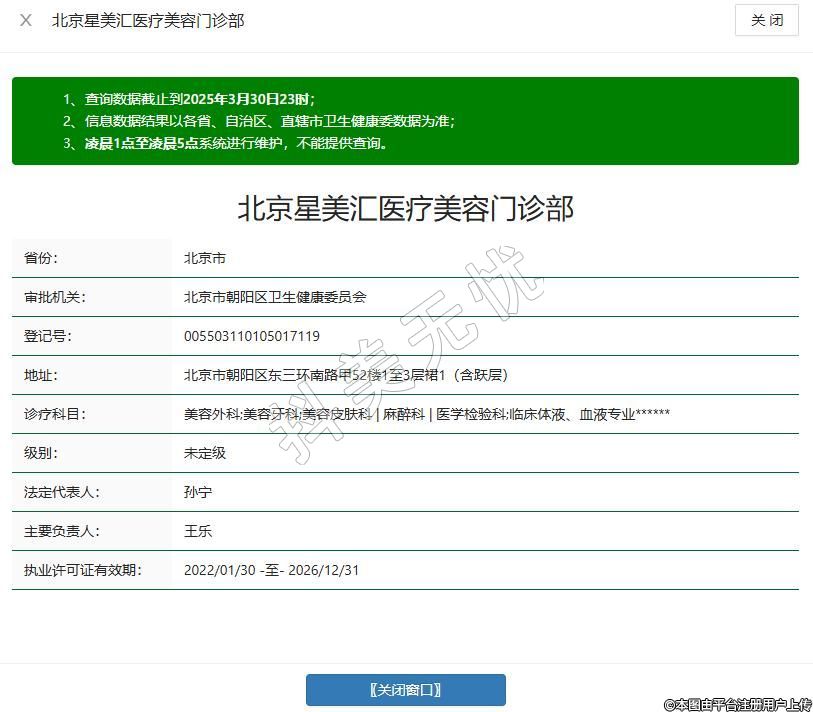Click the notice about the 2025年3月30日 data cutoff
Viewport: 813px width, 712px height.
189,99
